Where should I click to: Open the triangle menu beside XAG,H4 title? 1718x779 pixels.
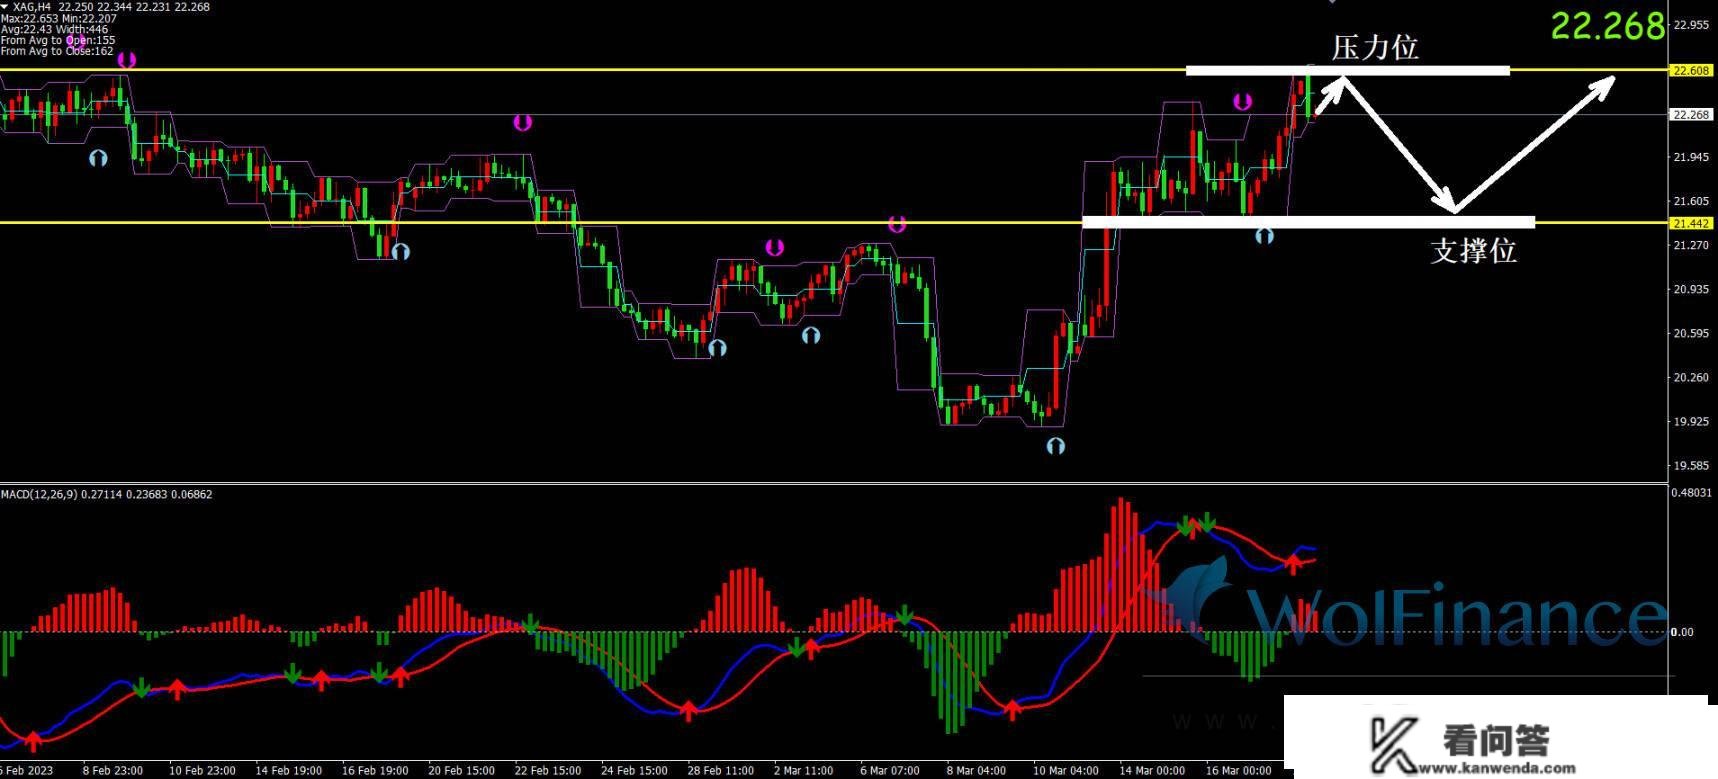click(x=3, y=7)
